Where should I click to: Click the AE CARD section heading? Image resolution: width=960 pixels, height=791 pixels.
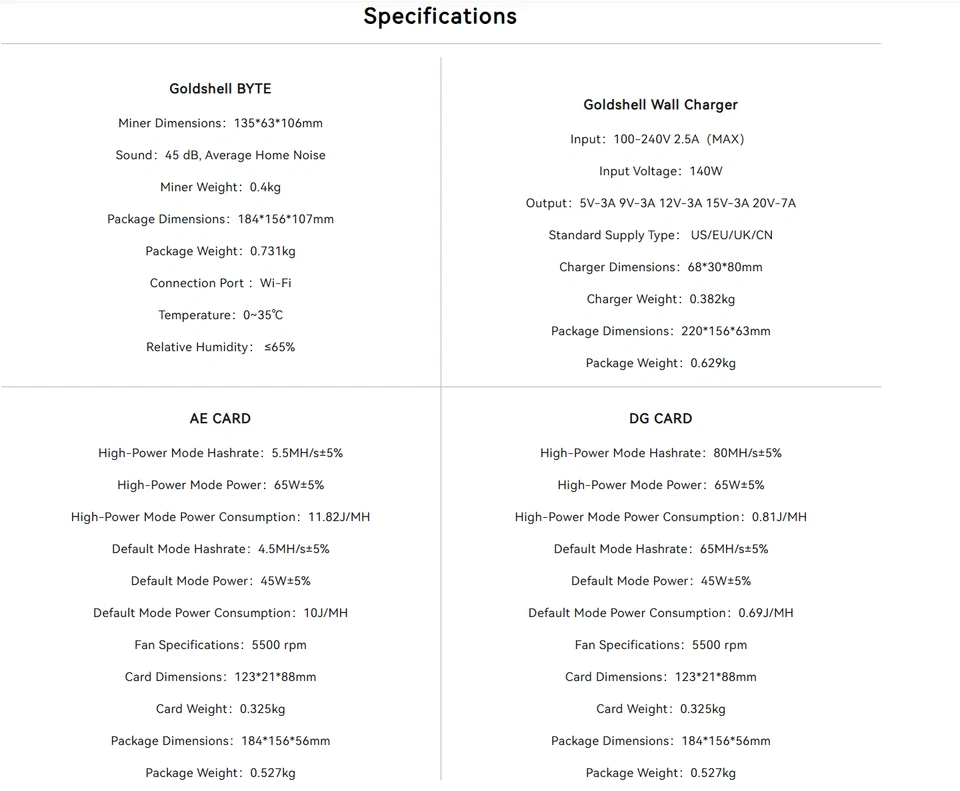[220, 419]
